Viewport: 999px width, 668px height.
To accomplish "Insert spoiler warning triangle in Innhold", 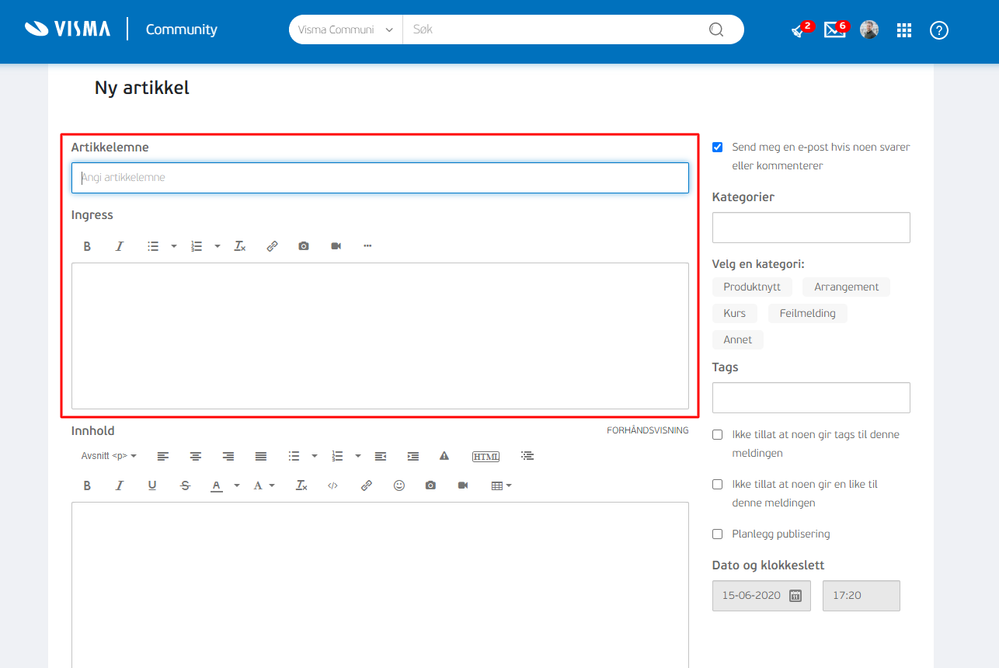I will point(444,456).
